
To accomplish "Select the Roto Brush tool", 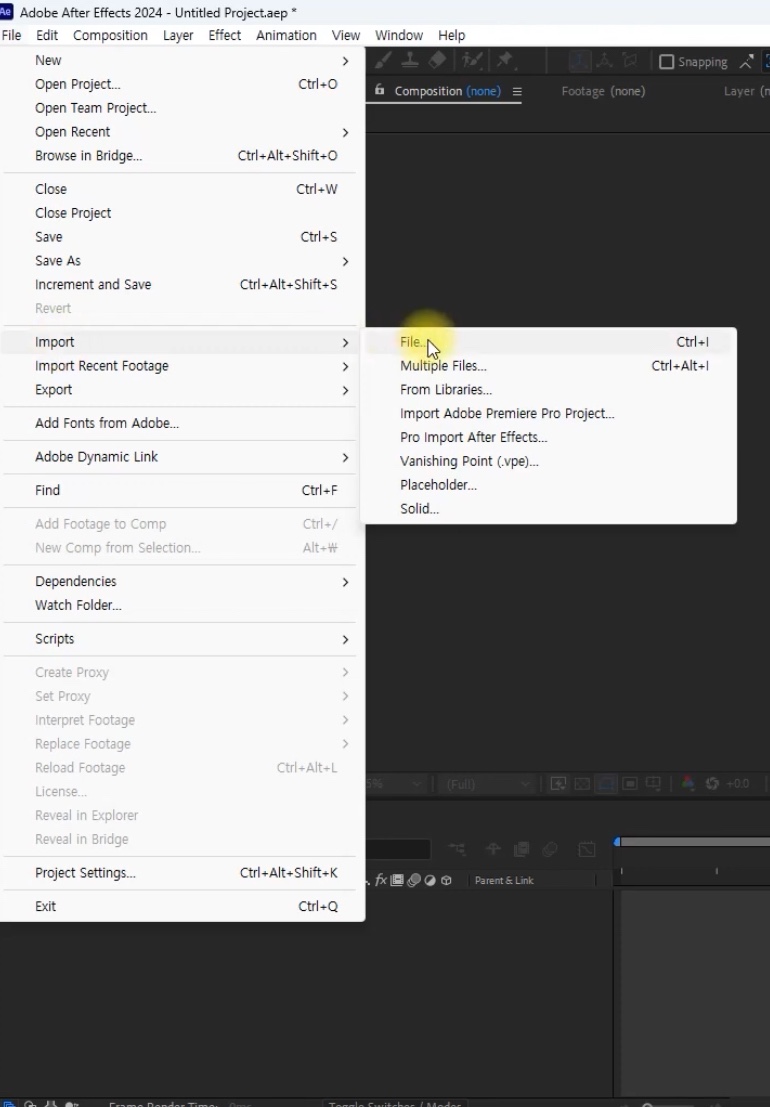I will (471, 61).
